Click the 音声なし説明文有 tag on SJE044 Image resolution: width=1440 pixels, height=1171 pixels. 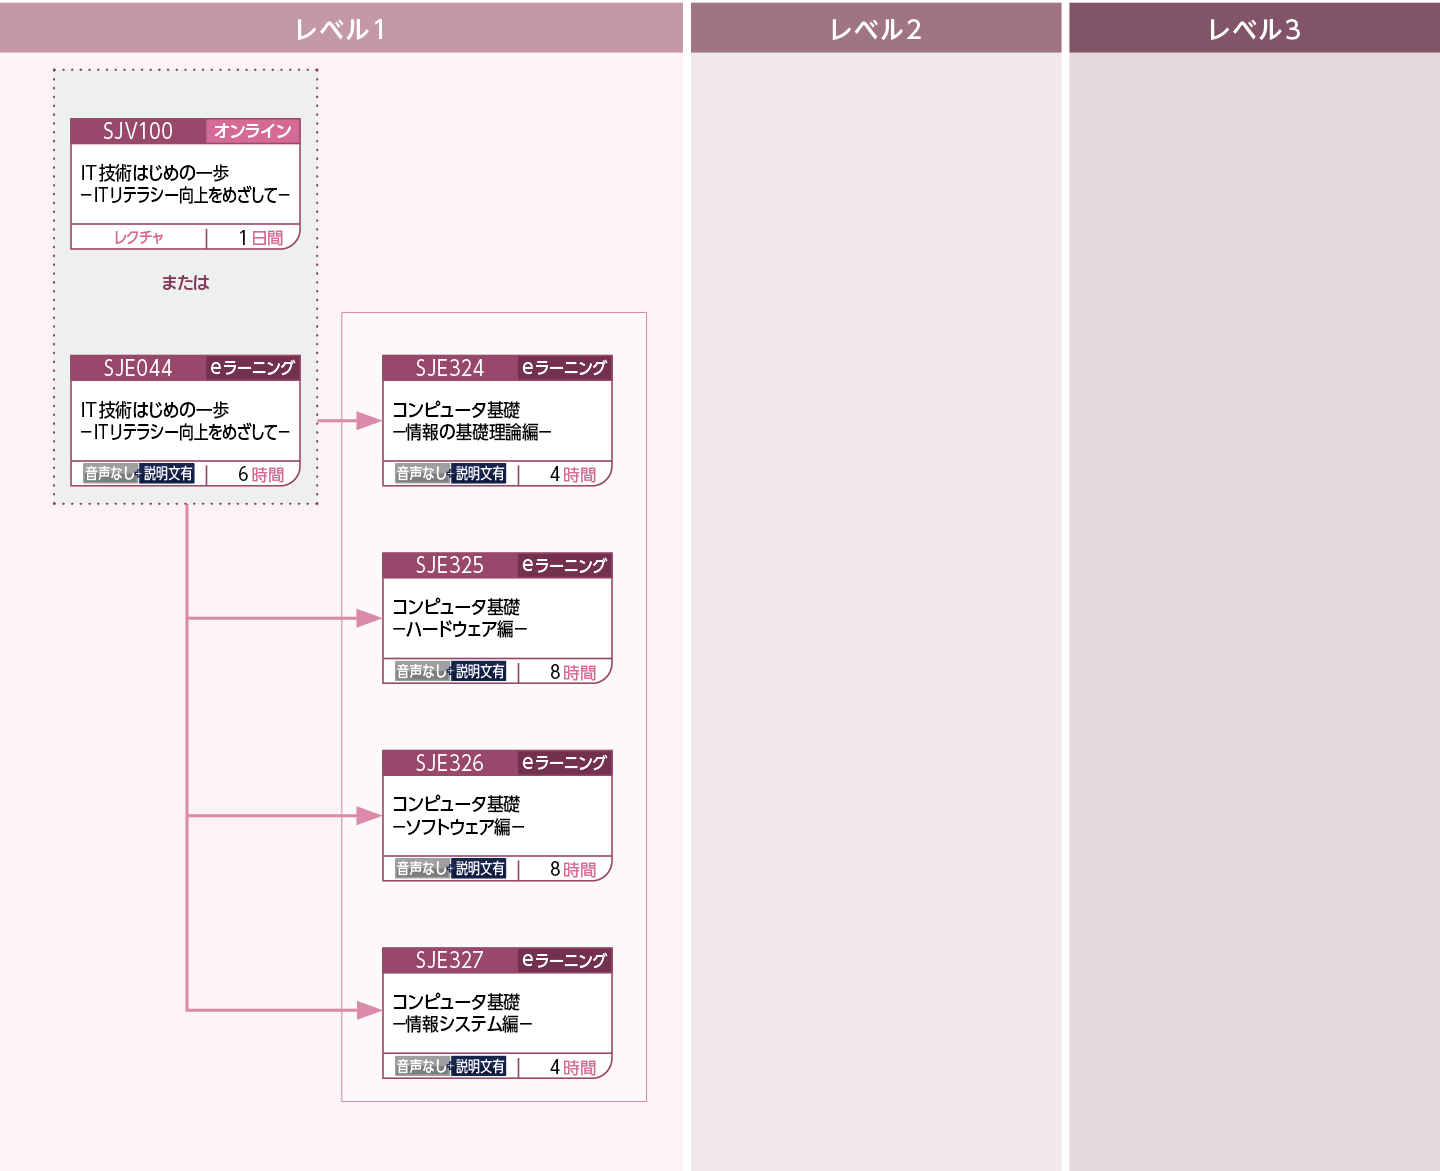(x=139, y=474)
